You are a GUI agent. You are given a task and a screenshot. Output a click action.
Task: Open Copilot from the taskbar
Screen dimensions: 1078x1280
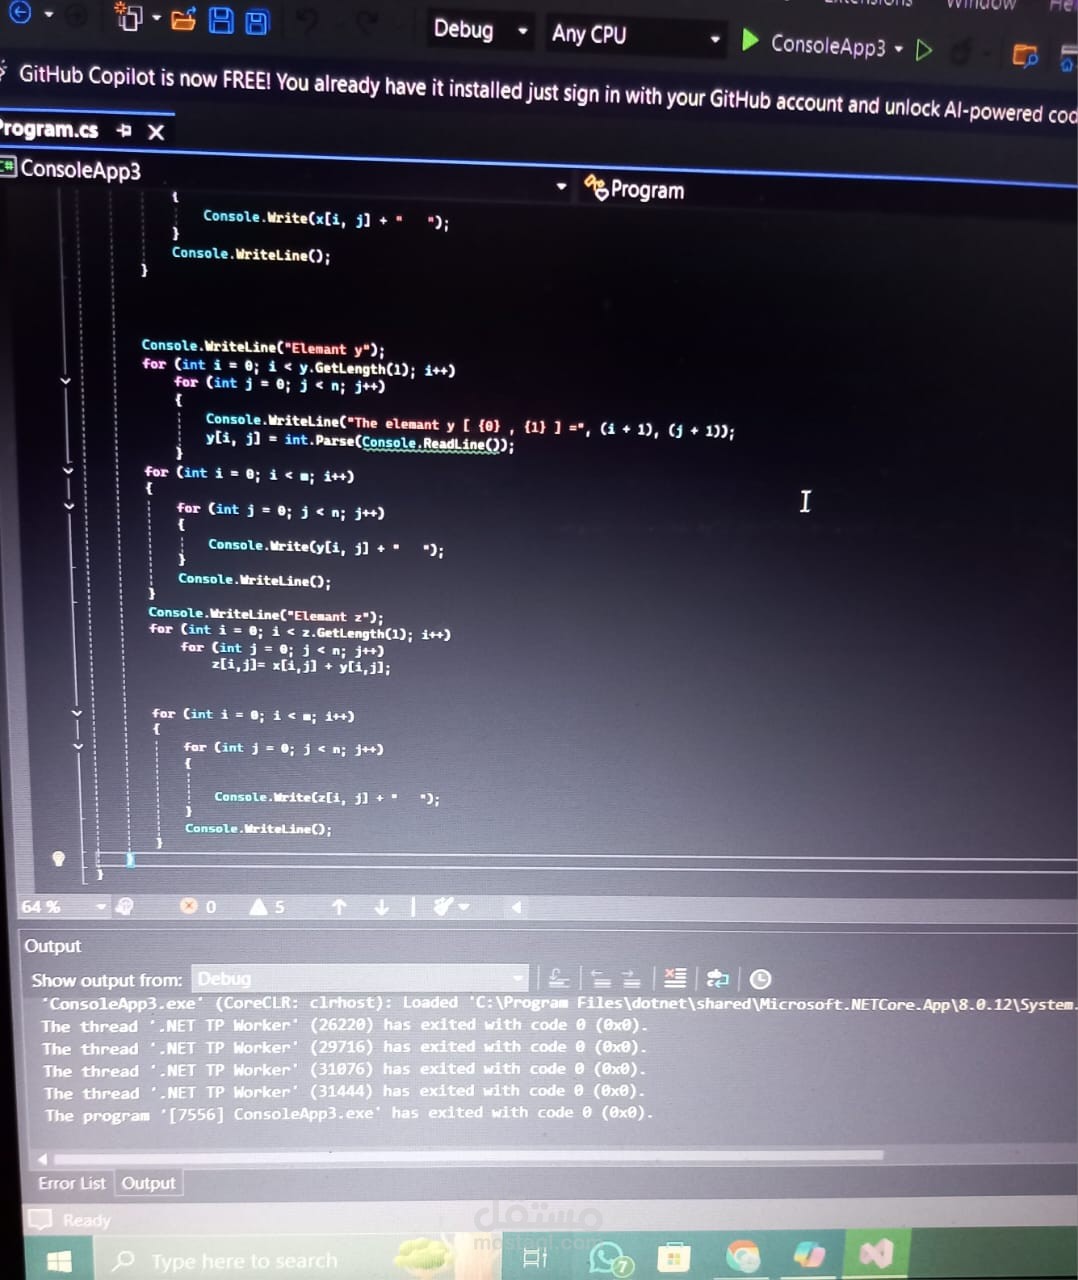(809, 1254)
